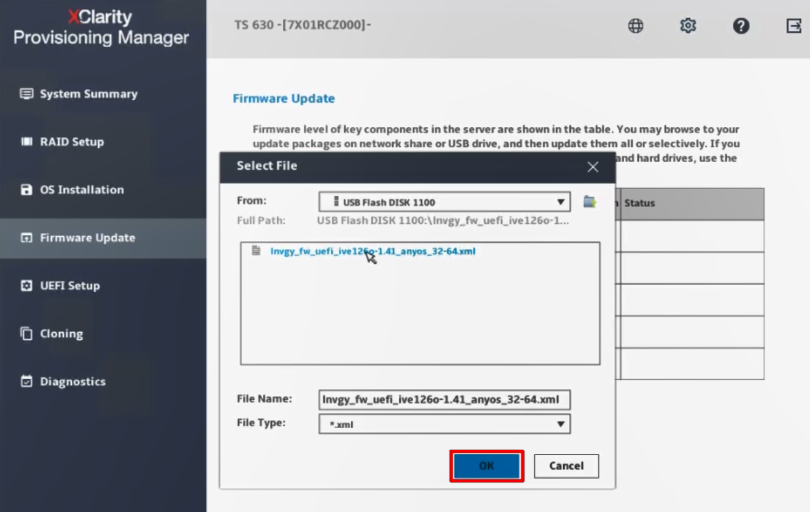Open settings via the gear icon
The width and height of the screenshot is (810, 512).
[688, 26]
